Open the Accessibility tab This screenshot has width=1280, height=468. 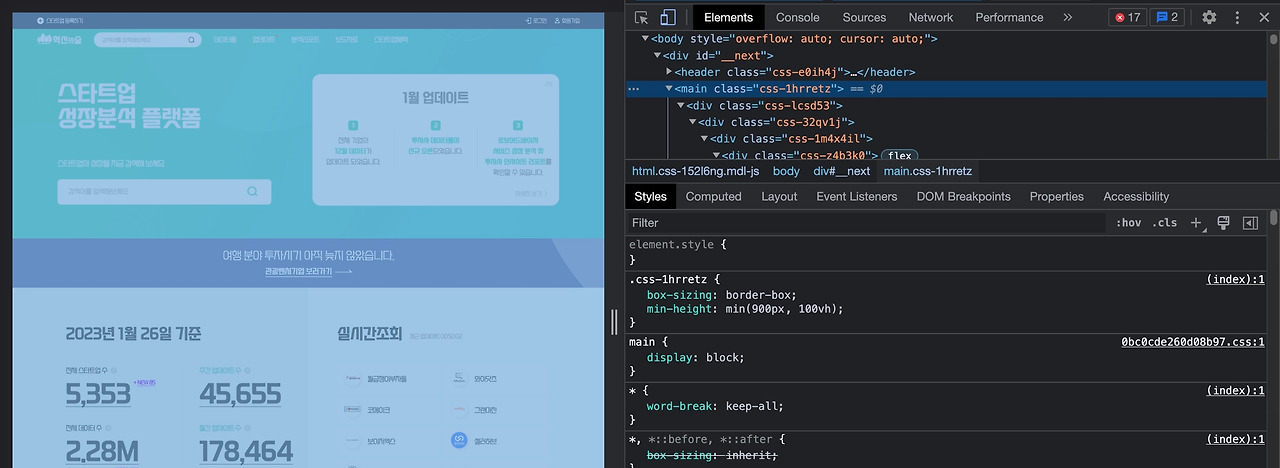tap(1136, 197)
